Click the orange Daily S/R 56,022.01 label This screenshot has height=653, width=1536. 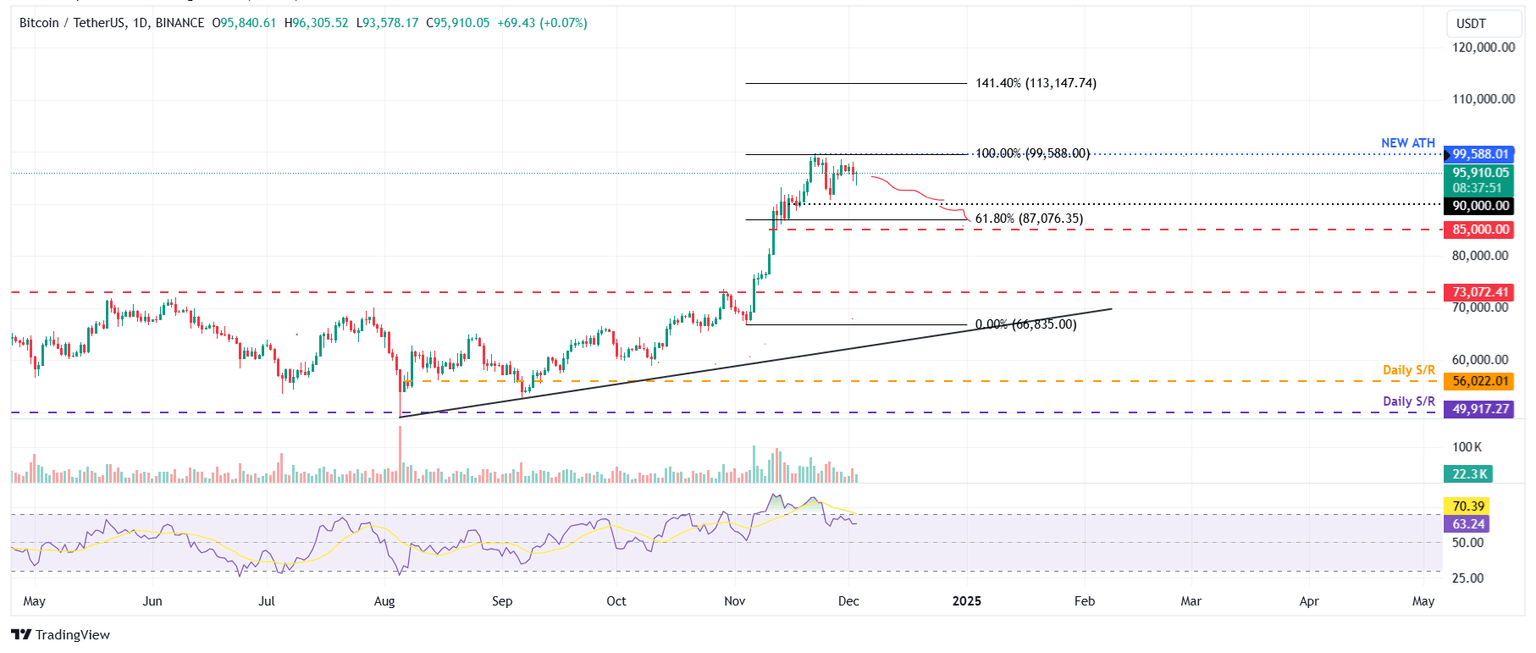click(1479, 381)
